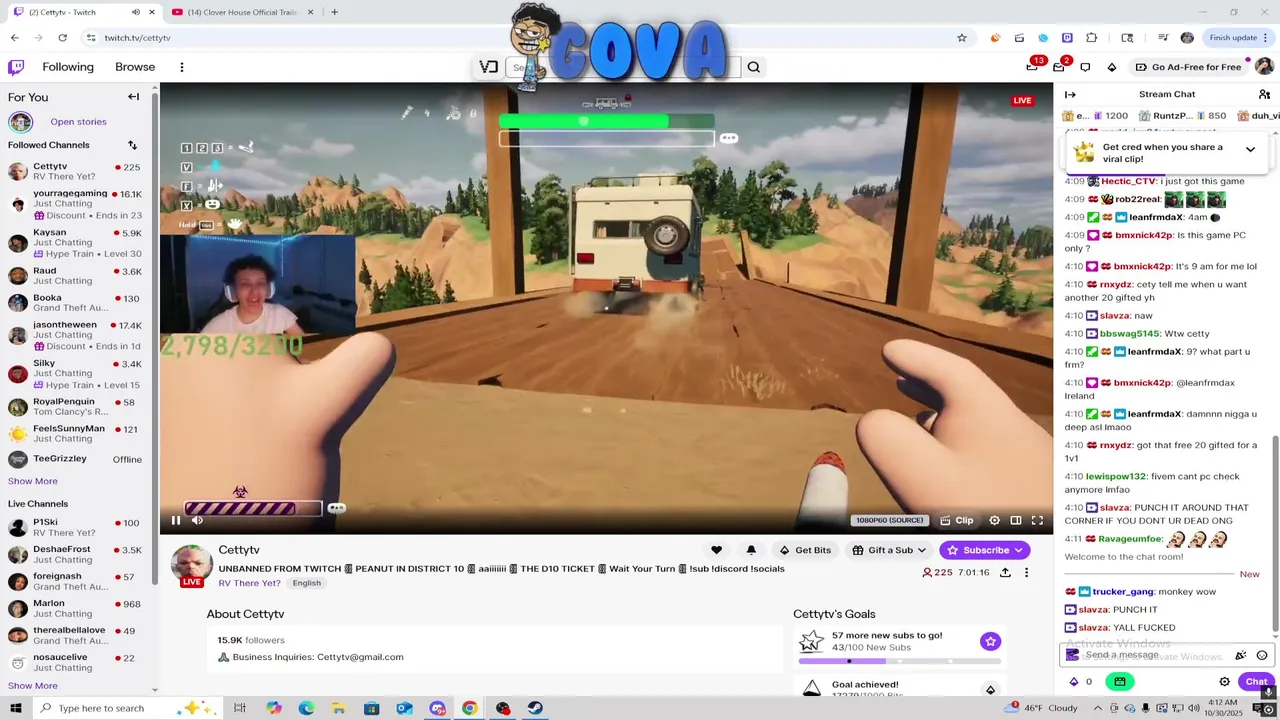
Task: Click the new subs goal progress bar
Action: click(898, 661)
